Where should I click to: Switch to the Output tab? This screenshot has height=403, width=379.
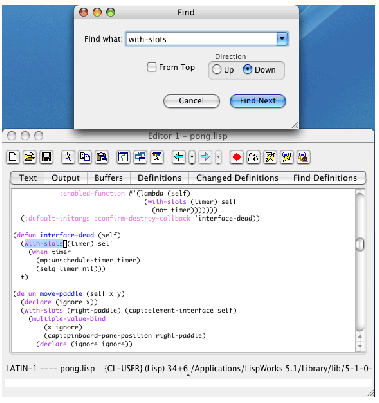pos(65,178)
